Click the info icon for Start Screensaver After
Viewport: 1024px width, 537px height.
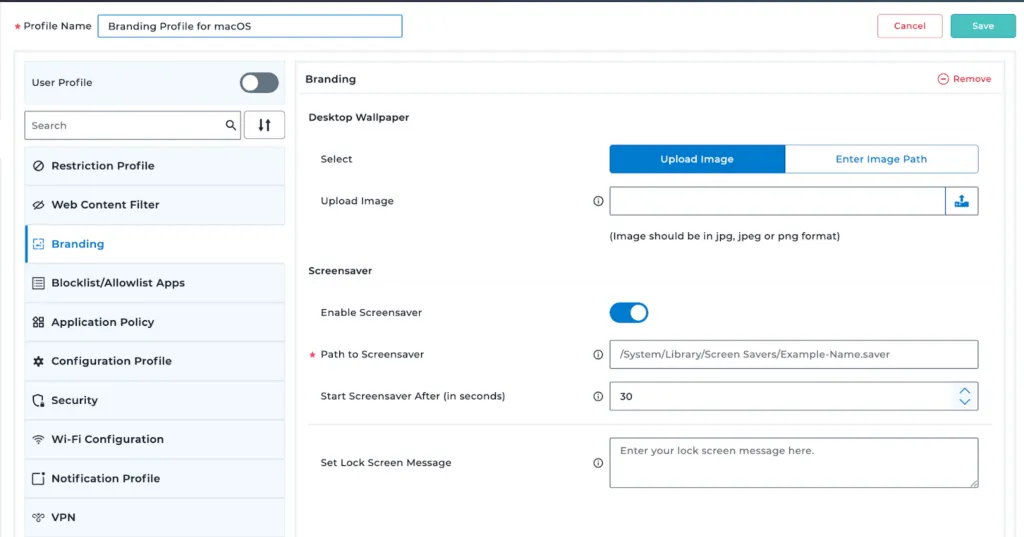(598, 397)
